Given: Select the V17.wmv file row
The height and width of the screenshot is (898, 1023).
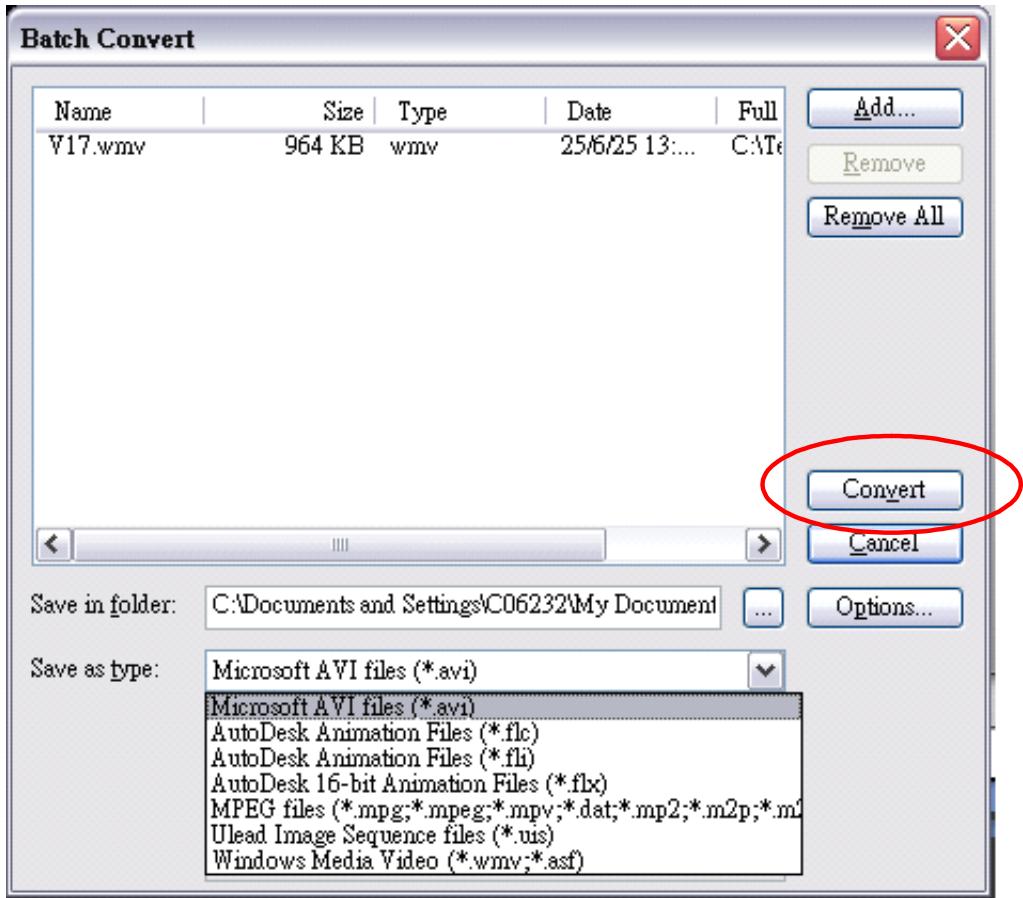Looking at the screenshot, I should point(408,146).
